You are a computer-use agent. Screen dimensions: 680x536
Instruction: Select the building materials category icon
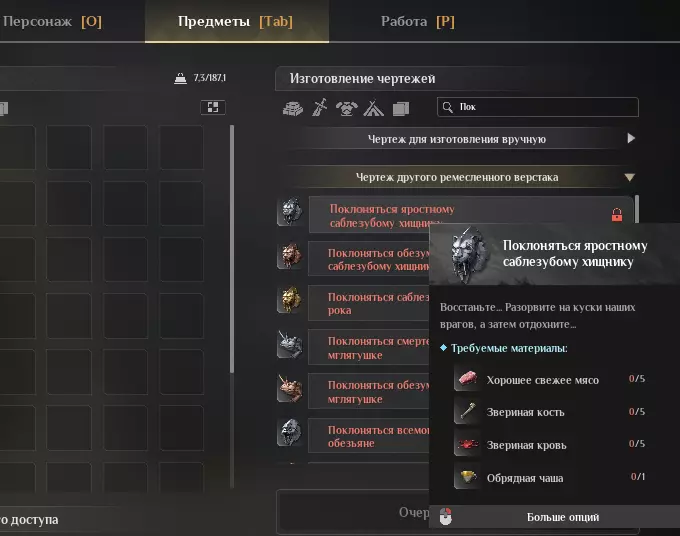[293, 108]
